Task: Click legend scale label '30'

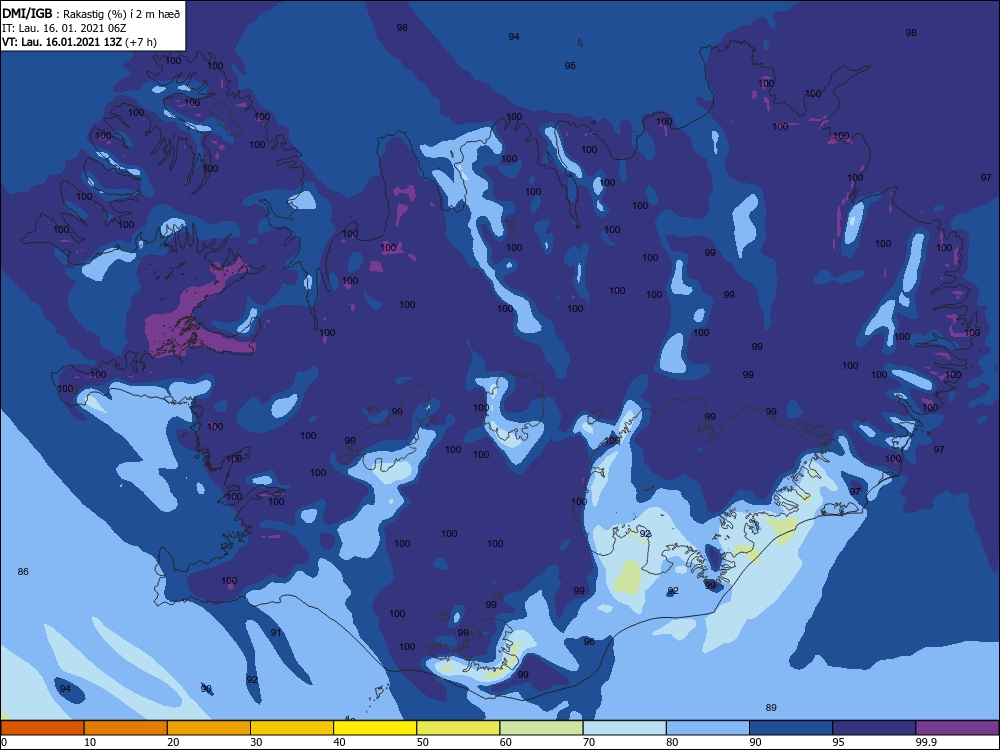Action: [256, 742]
